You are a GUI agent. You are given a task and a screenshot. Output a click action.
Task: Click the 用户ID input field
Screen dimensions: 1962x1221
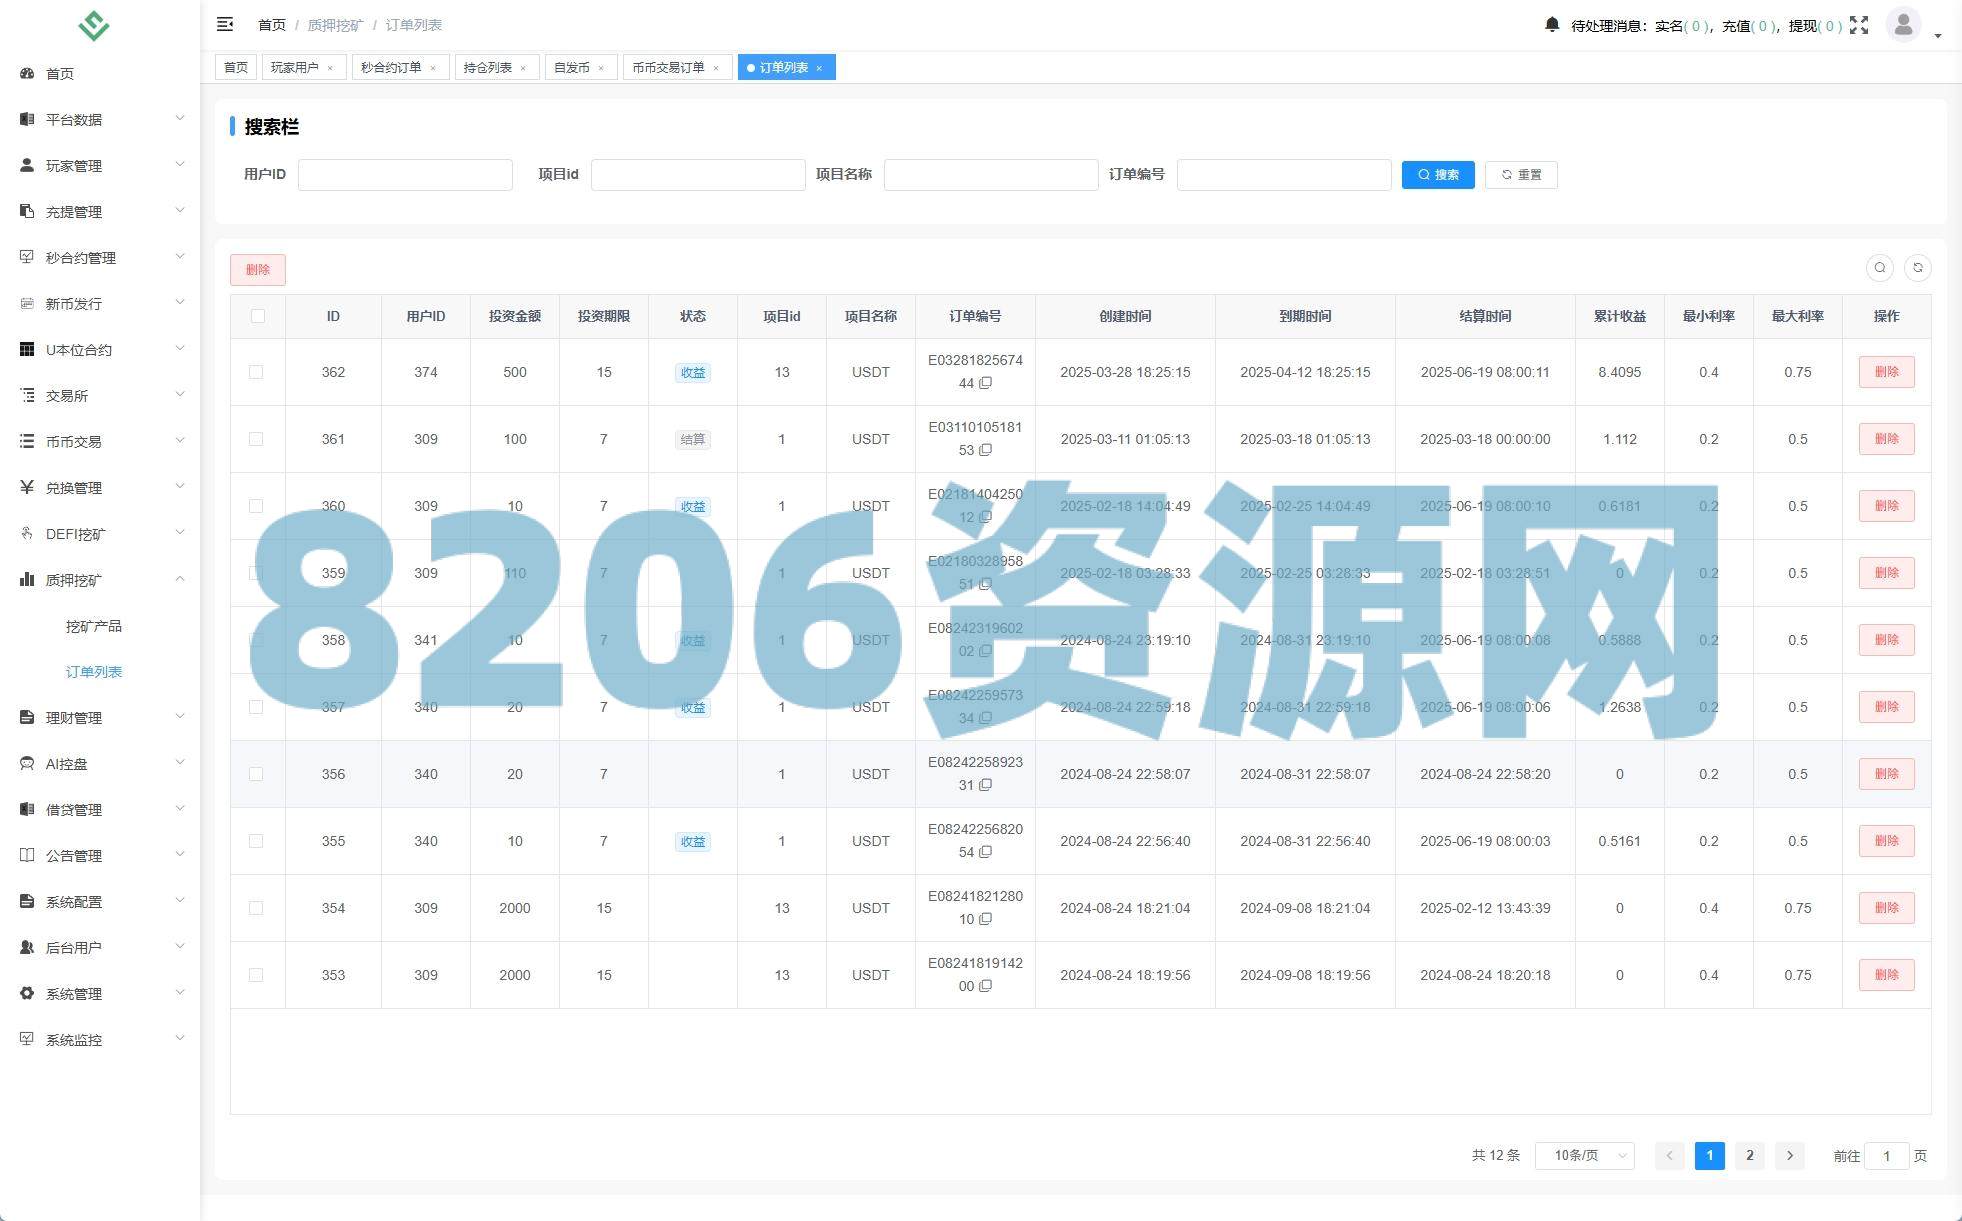click(405, 175)
